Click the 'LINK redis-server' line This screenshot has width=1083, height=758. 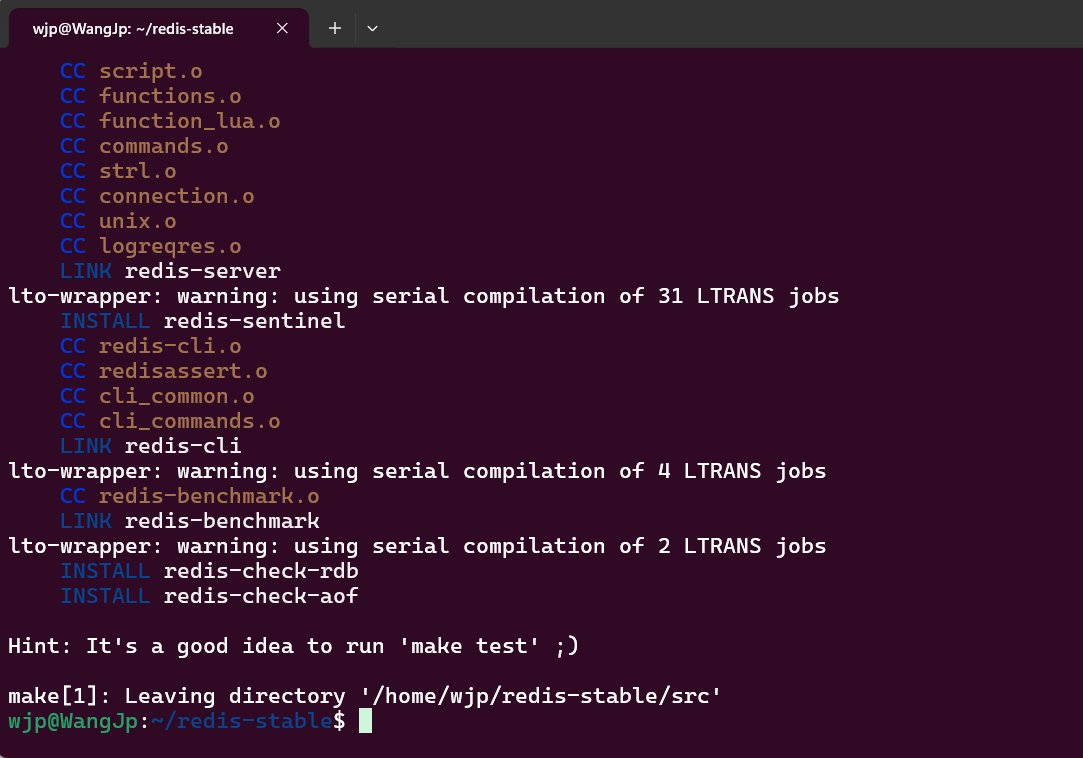[x=170, y=271]
